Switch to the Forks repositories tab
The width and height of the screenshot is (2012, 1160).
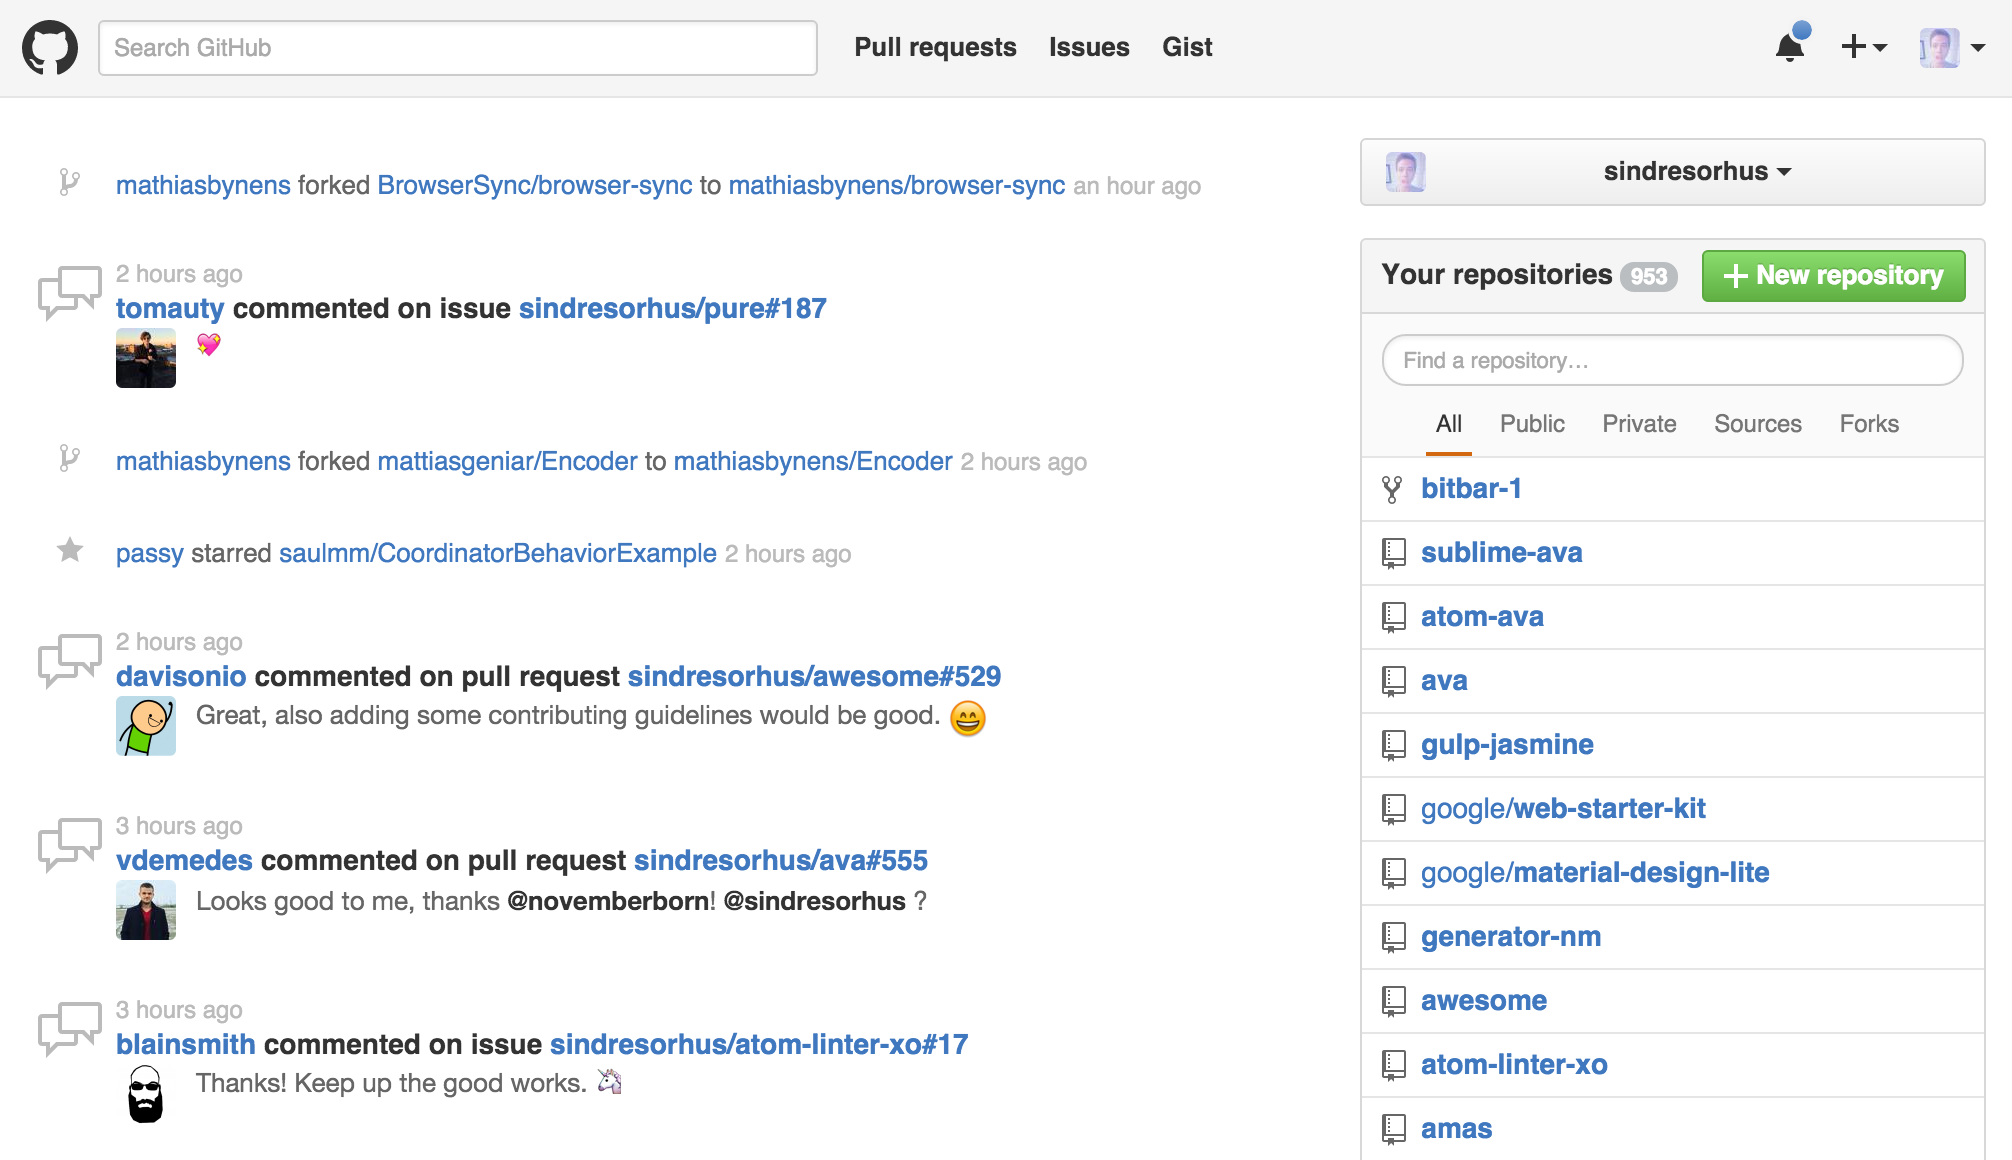(1868, 424)
